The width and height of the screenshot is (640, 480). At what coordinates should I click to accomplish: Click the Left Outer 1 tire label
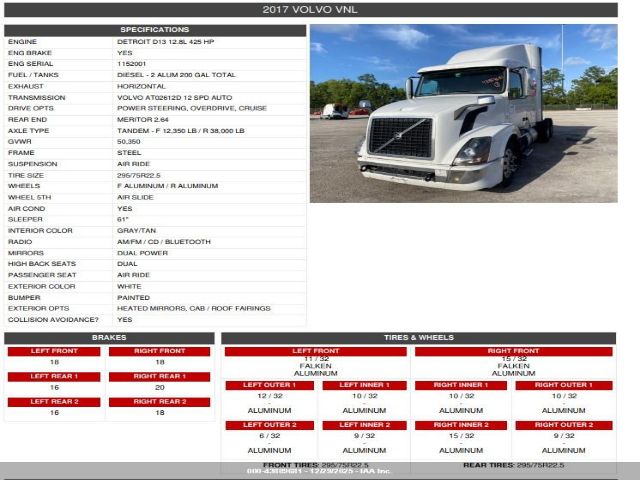pyautogui.click(x=269, y=385)
